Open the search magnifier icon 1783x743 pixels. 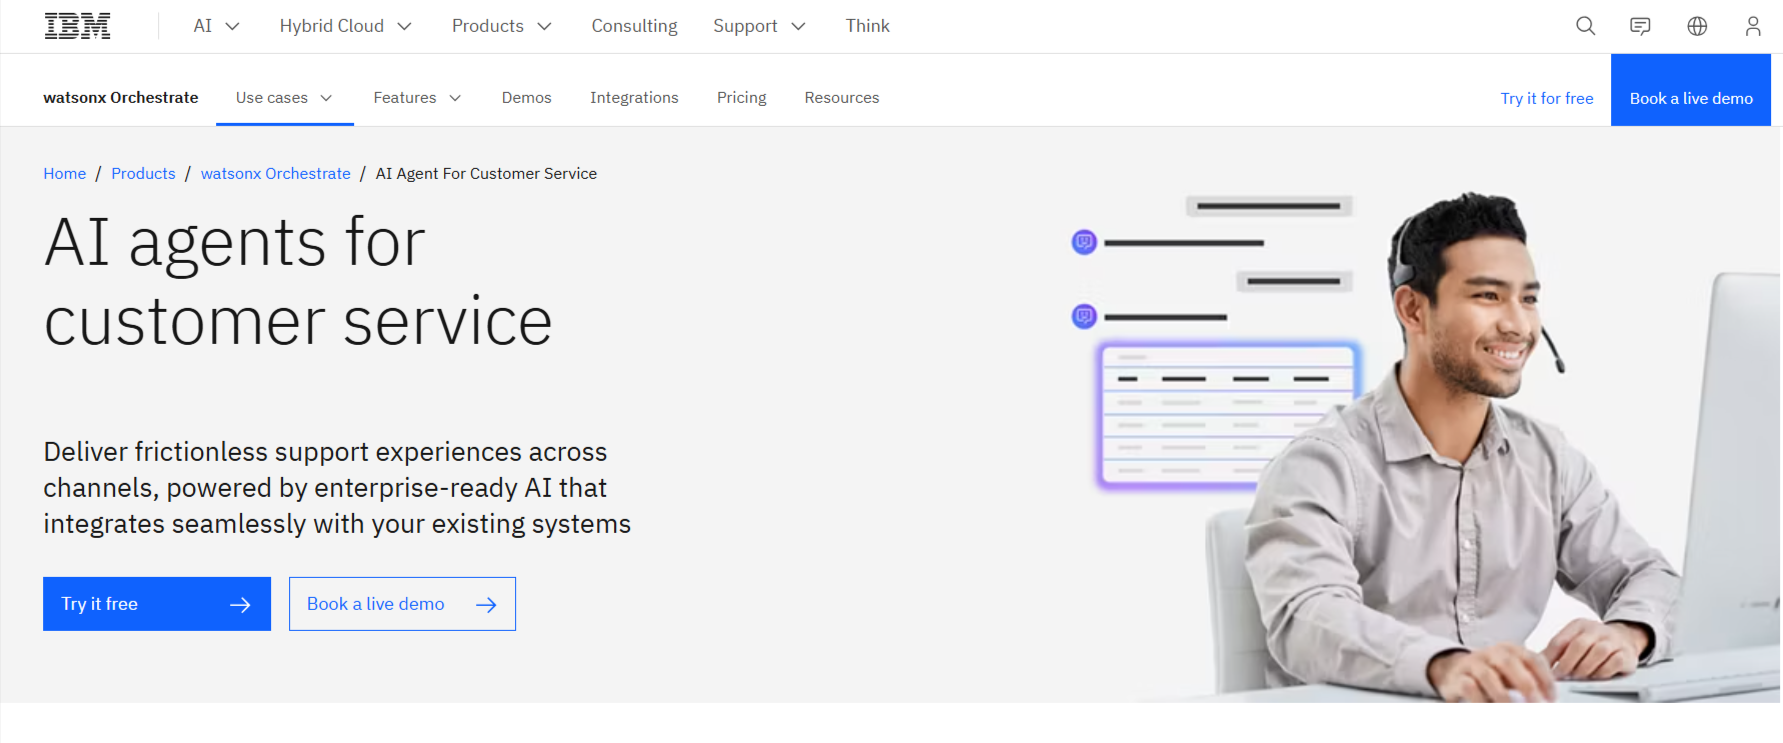click(x=1585, y=26)
